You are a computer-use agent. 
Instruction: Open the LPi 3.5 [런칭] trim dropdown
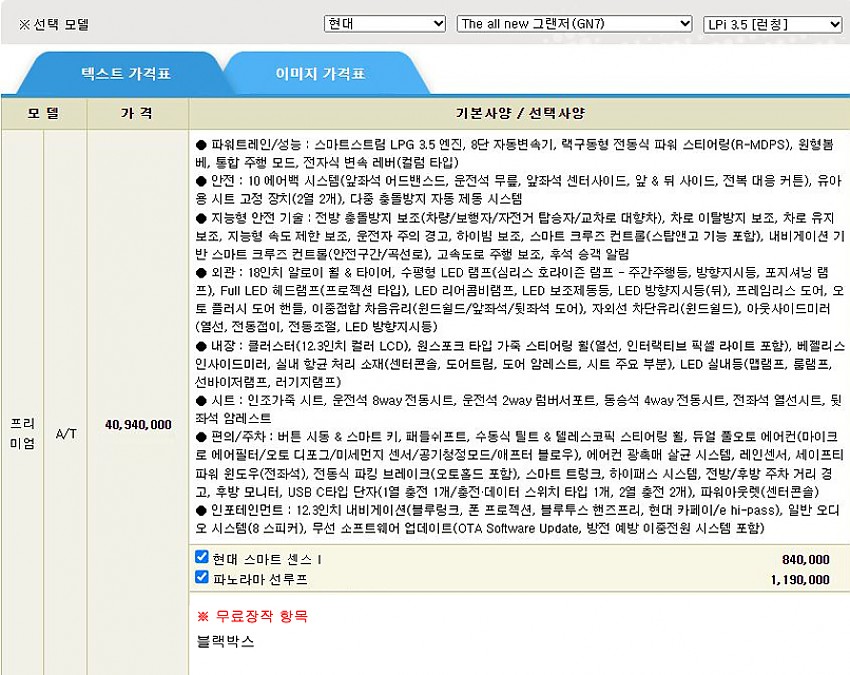(771, 23)
